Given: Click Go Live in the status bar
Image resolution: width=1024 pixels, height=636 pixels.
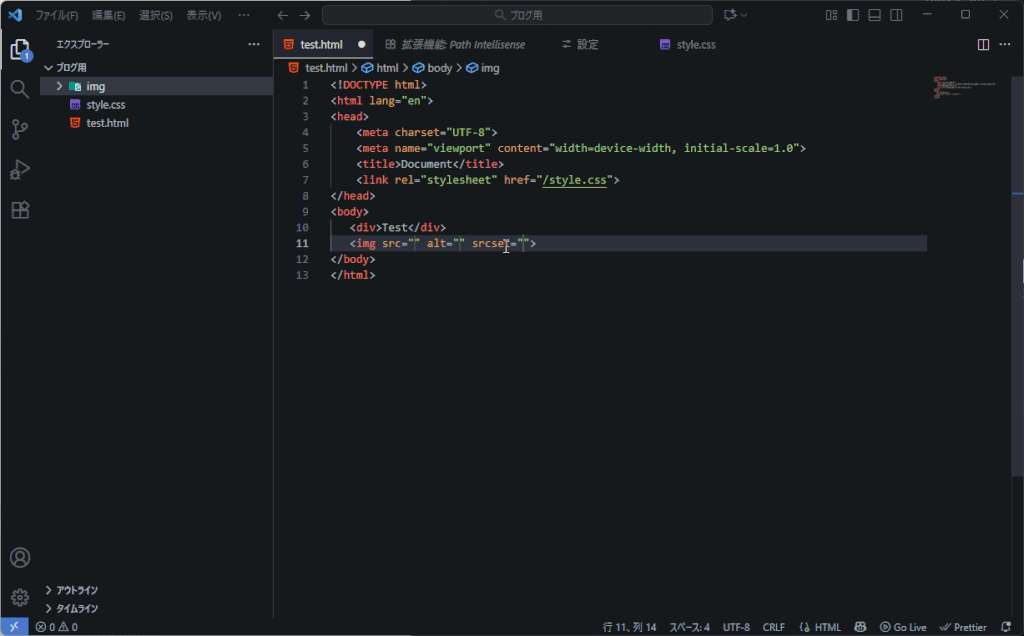Looking at the screenshot, I should pos(902,627).
